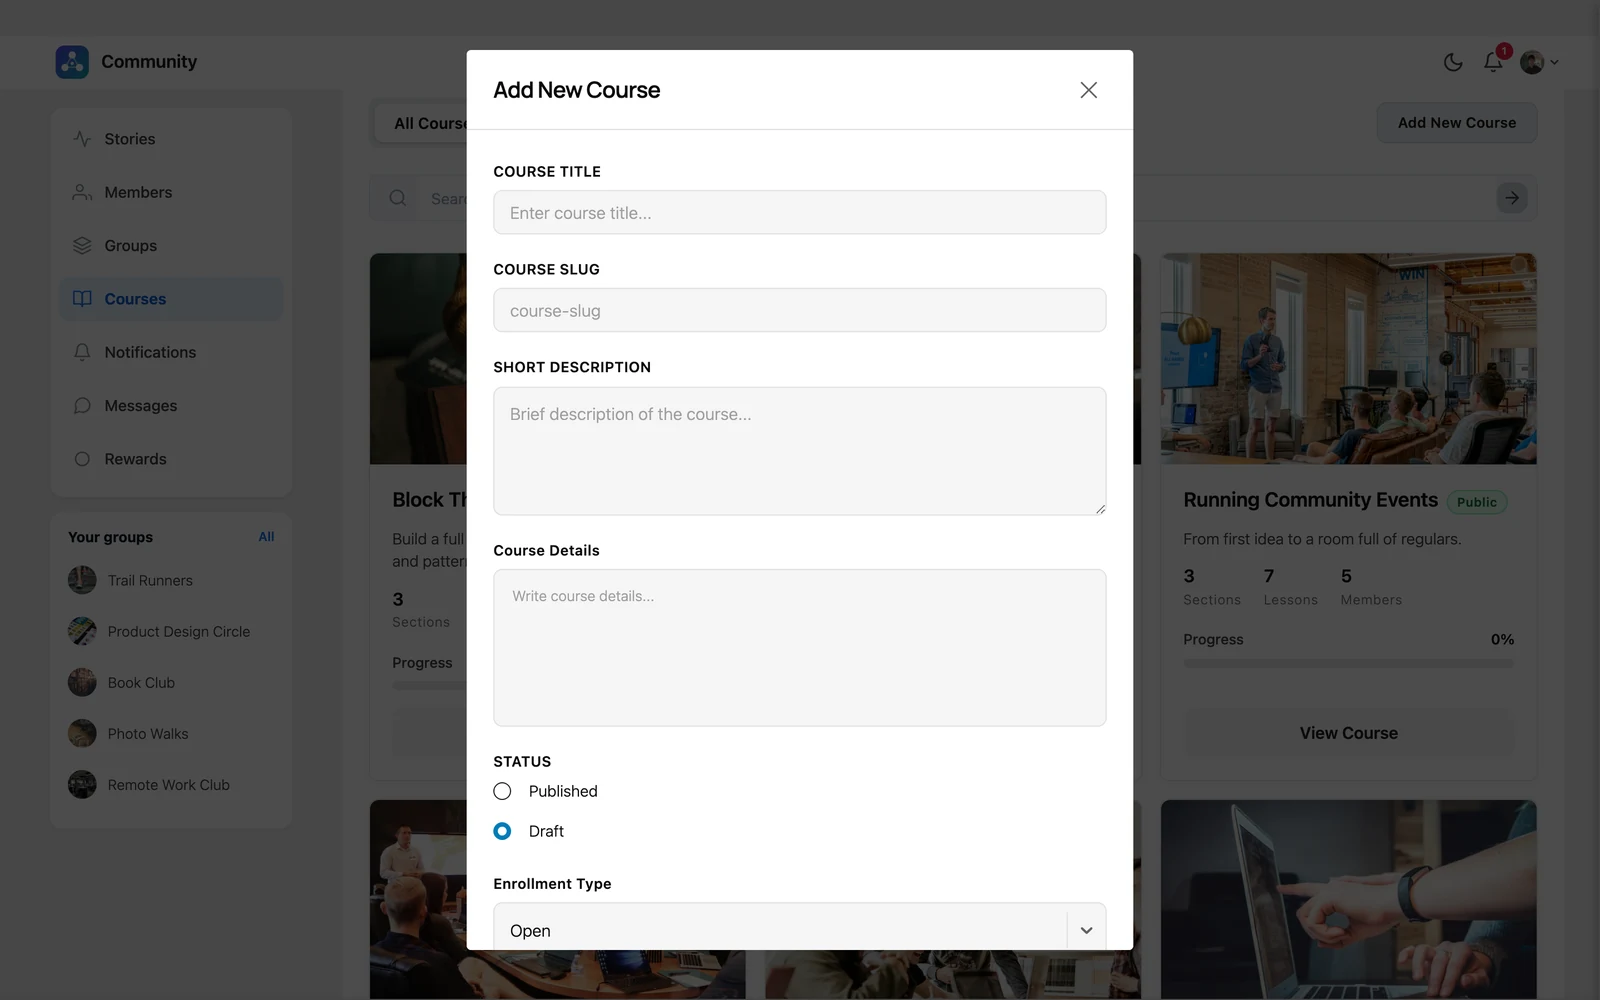Toggle dark mode moon icon
The image size is (1600, 1000).
point(1453,62)
